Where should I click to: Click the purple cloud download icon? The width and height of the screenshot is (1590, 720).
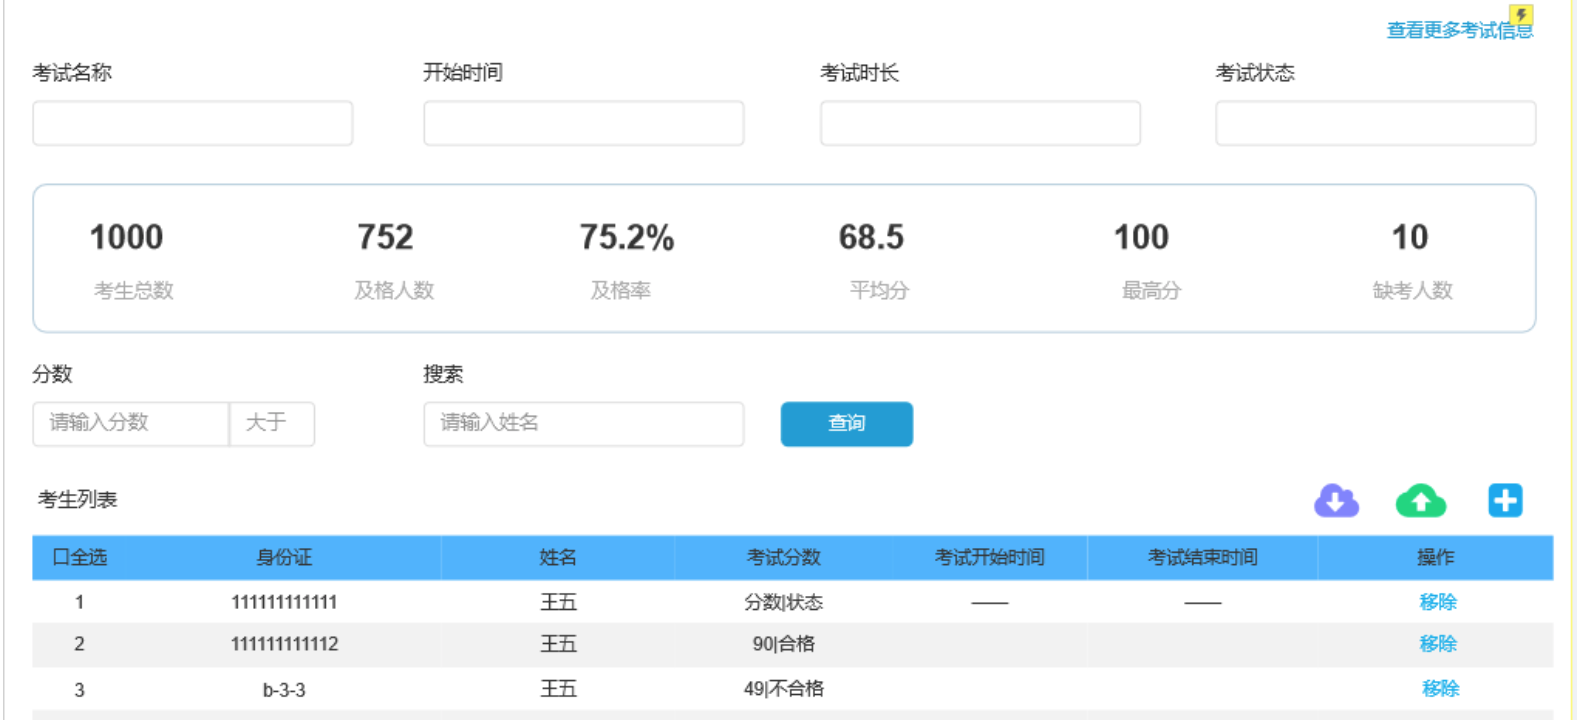pos(1336,500)
